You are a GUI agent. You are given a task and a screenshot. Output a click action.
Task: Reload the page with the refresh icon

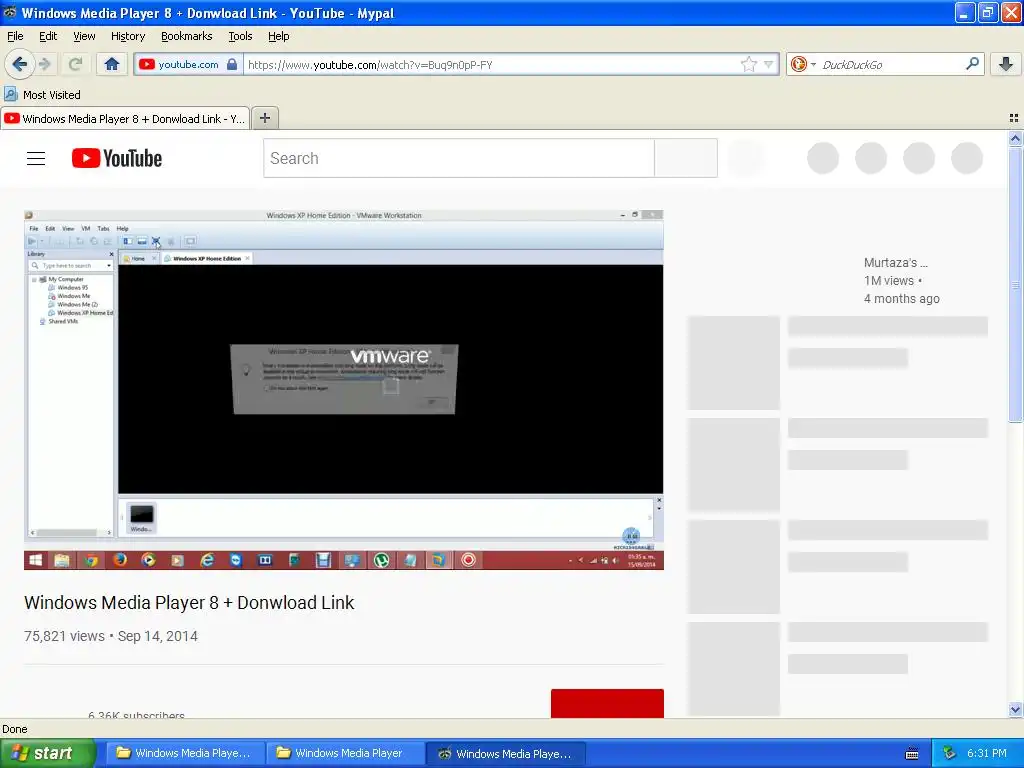(x=75, y=64)
